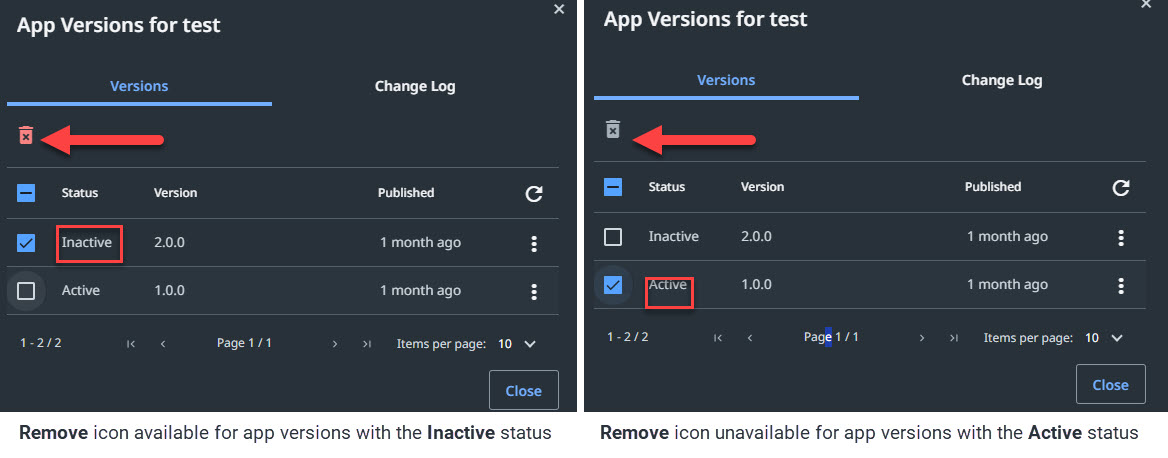The image size is (1168, 458).
Task: Check the unselected Inactive 2.0.0 checkbox
Action: [x=613, y=237]
